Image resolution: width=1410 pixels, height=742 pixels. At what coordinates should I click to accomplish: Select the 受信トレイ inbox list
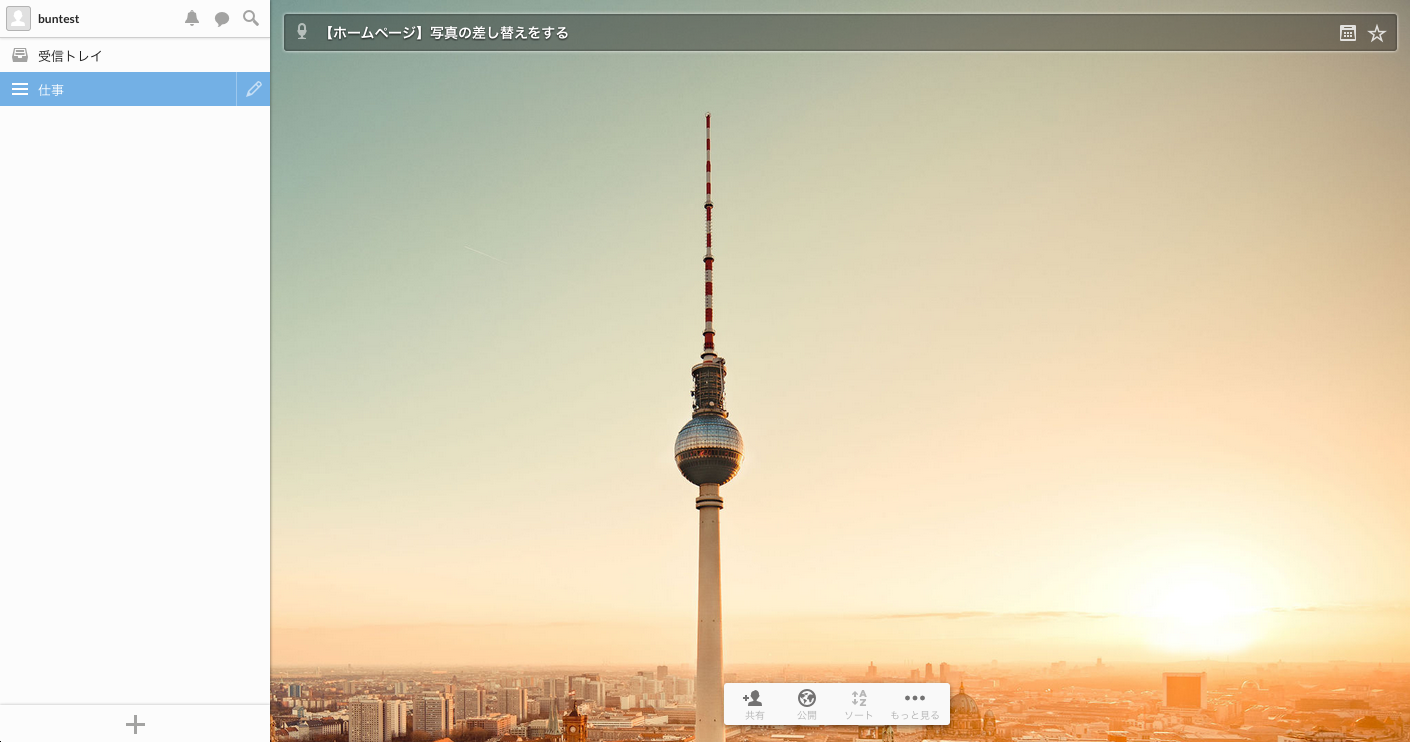point(70,56)
